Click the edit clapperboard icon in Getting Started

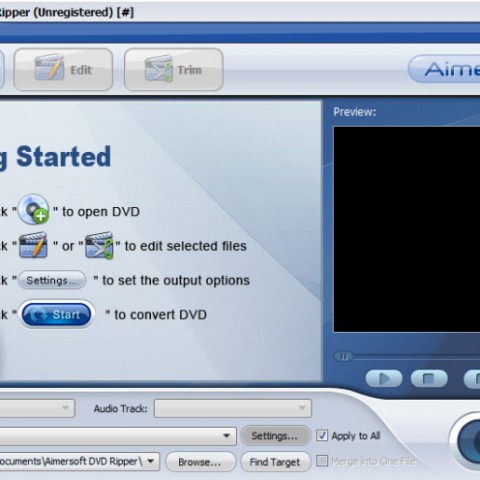pos(33,245)
